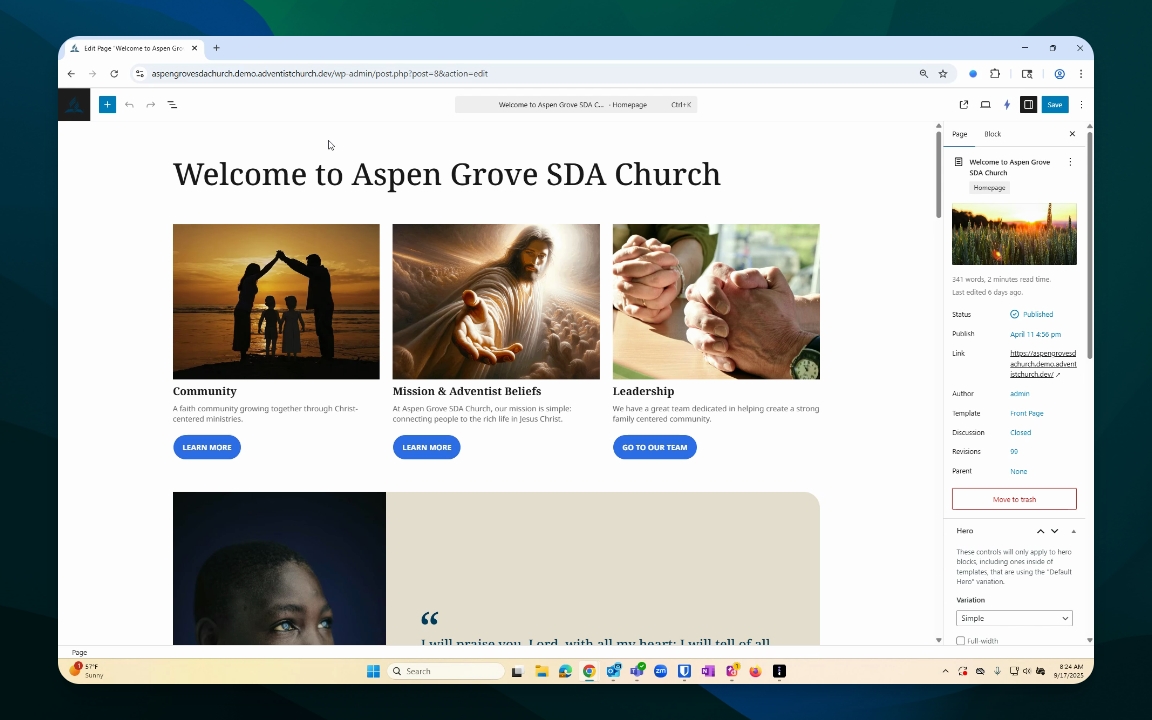
Task: Click the lightning bolt plugin icon
Action: point(1007,104)
